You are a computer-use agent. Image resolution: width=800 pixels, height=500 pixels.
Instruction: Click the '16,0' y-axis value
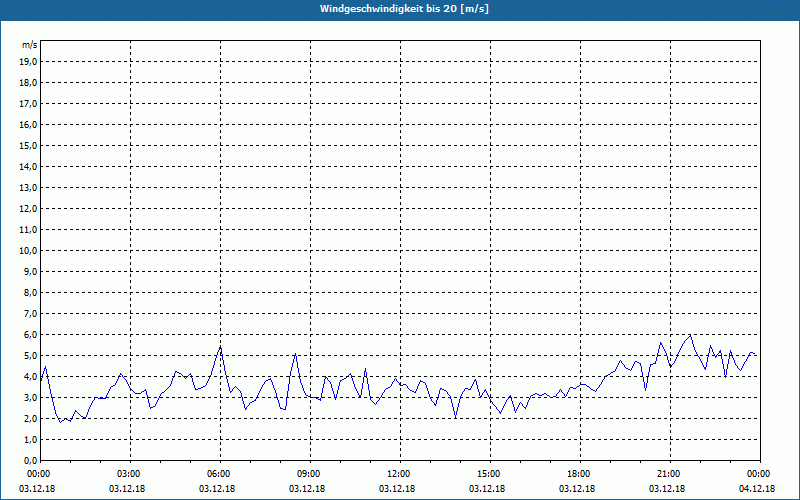[28, 124]
